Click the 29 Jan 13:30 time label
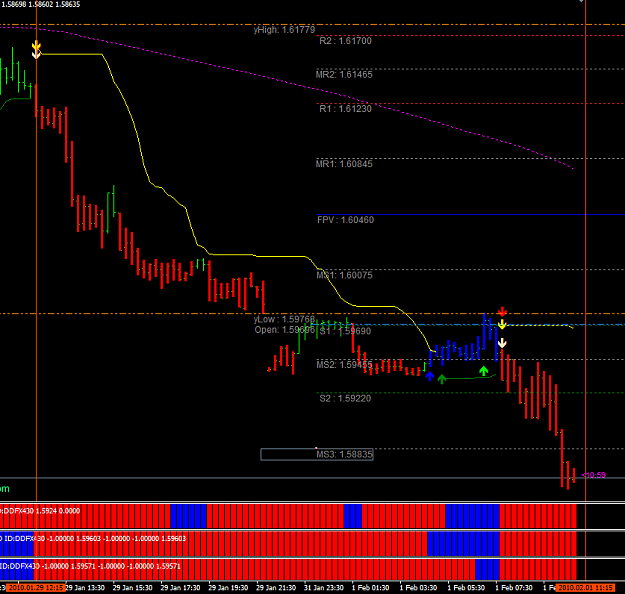625x594 pixels. click(x=85, y=588)
